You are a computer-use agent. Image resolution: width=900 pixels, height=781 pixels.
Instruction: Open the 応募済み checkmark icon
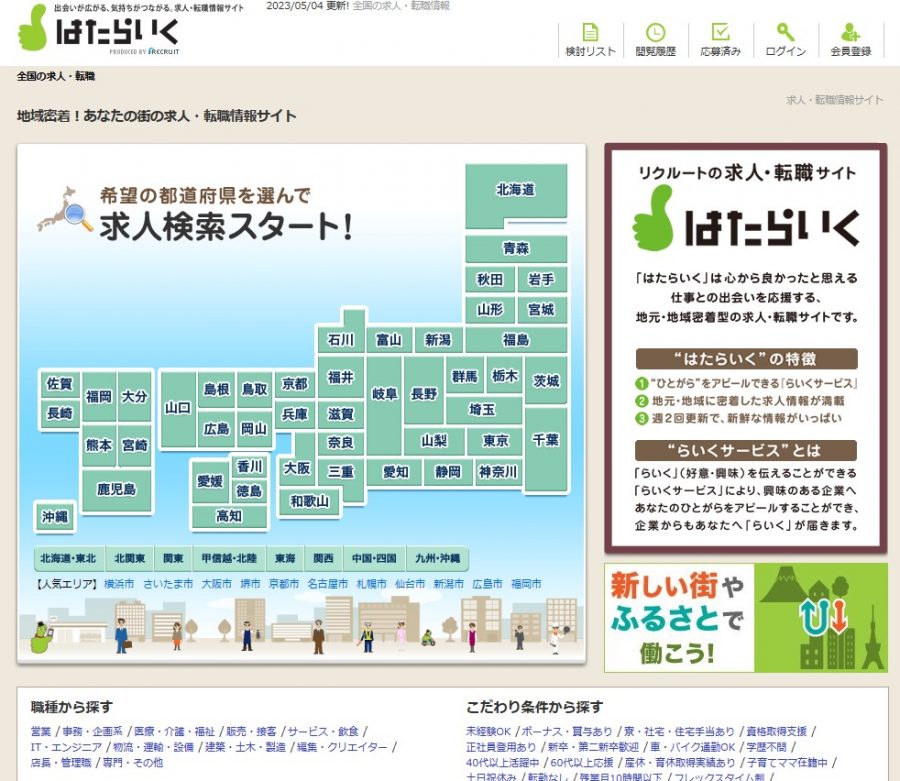click(720, 32)
